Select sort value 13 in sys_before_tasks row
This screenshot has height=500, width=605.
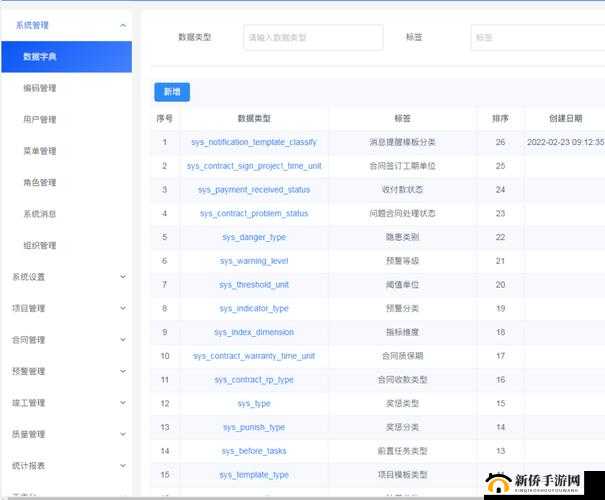[x=500, y=451]
